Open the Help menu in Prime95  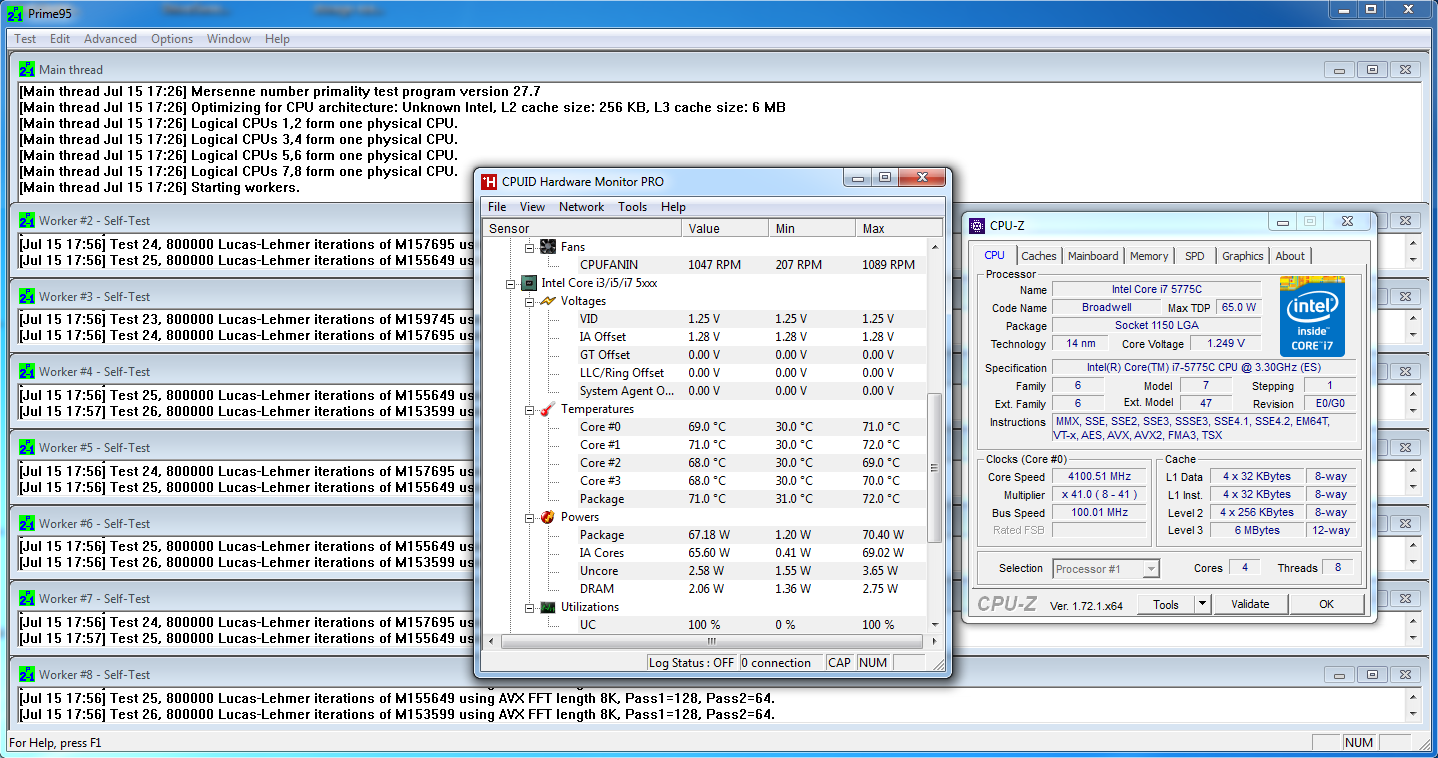277,39
